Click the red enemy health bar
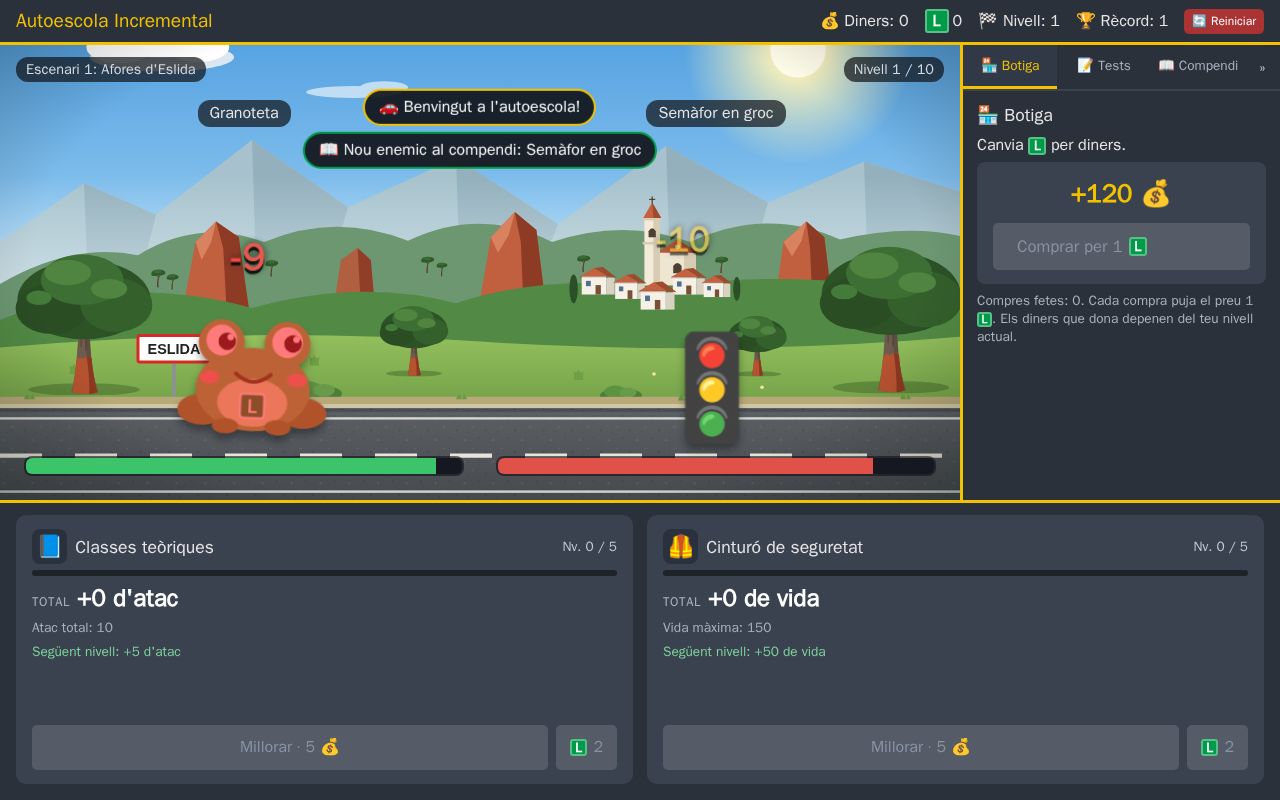1280x800 pixels. 716,466
